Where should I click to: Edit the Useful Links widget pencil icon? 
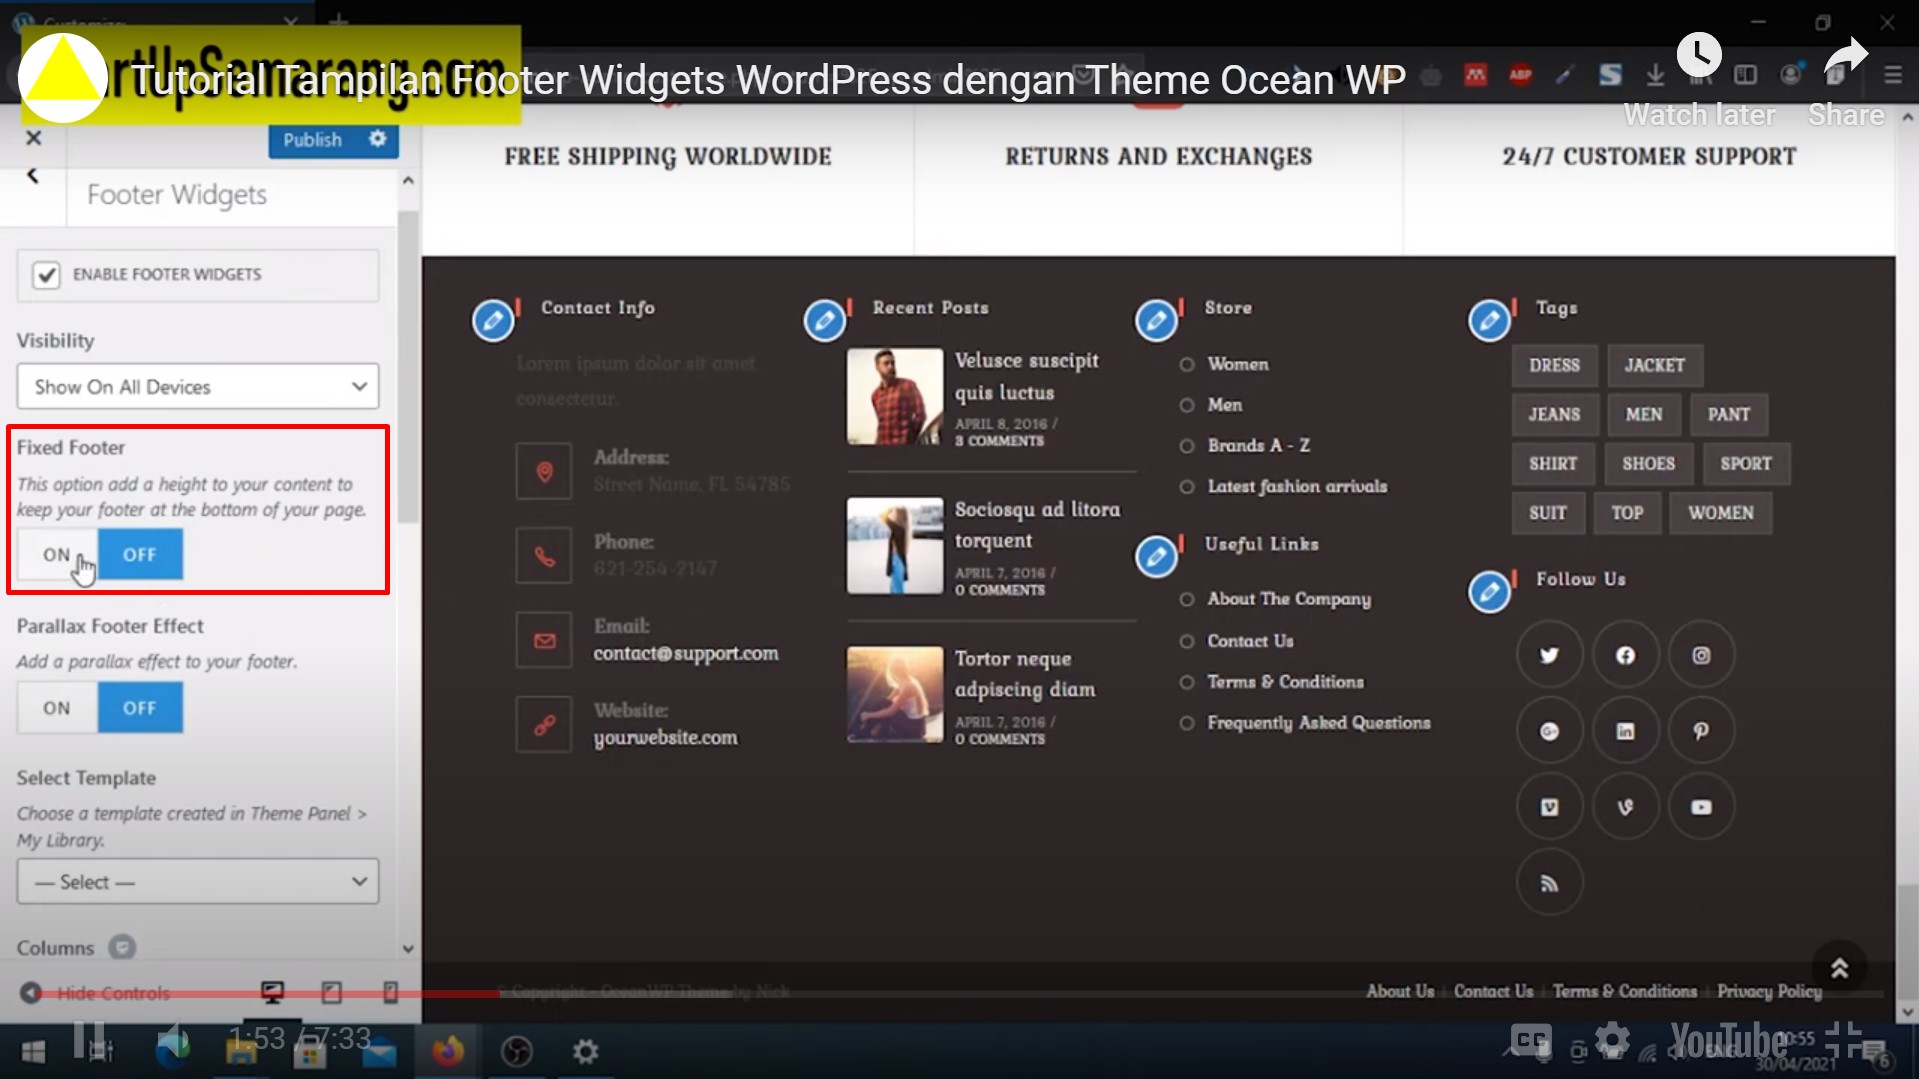[1156, 557]
